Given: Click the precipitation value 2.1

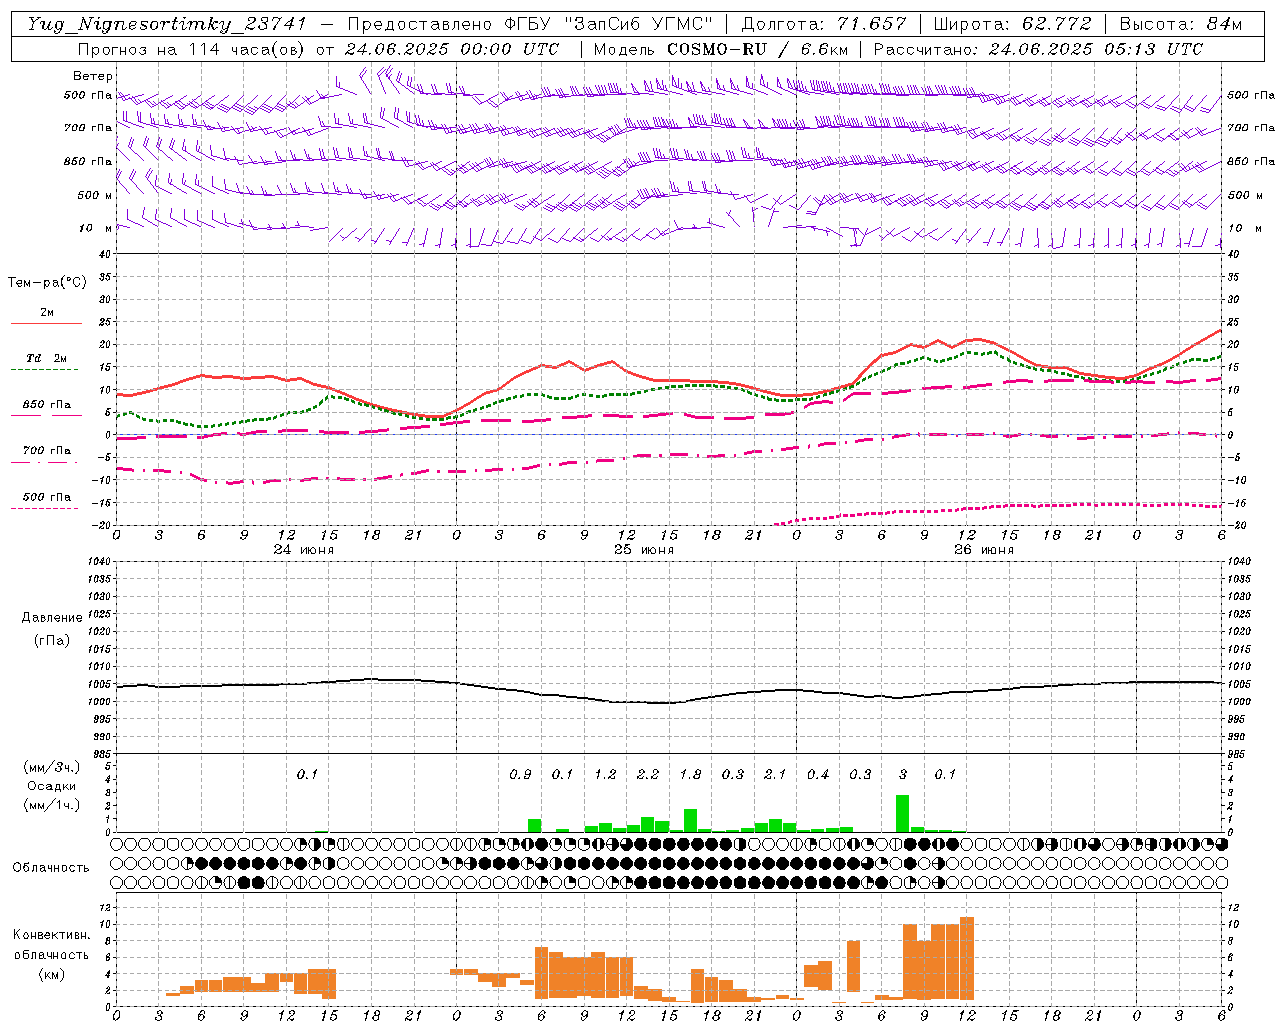Looking at the screenshot, I should [x=775, y=774].
